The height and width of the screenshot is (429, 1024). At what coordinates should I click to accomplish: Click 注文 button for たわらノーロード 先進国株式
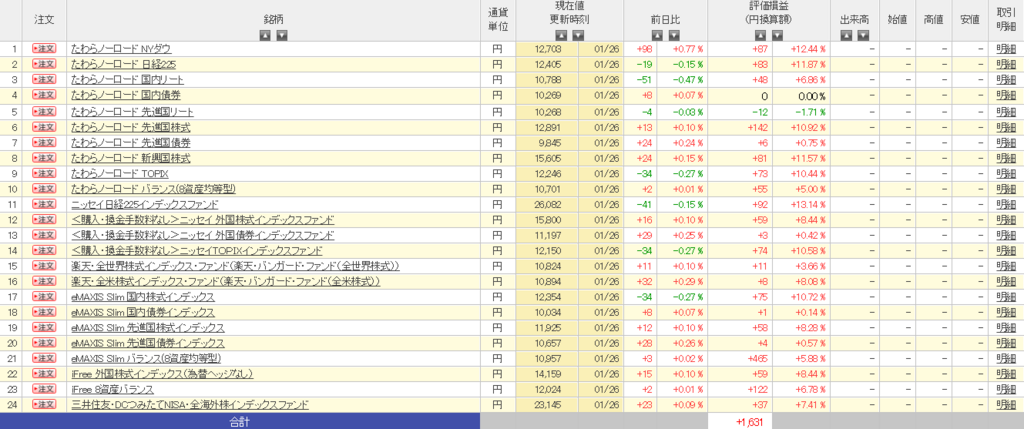44,127
